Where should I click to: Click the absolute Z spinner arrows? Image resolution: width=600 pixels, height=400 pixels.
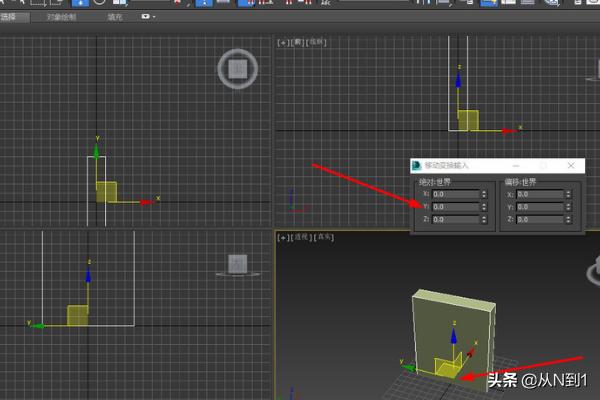point(484,220)
